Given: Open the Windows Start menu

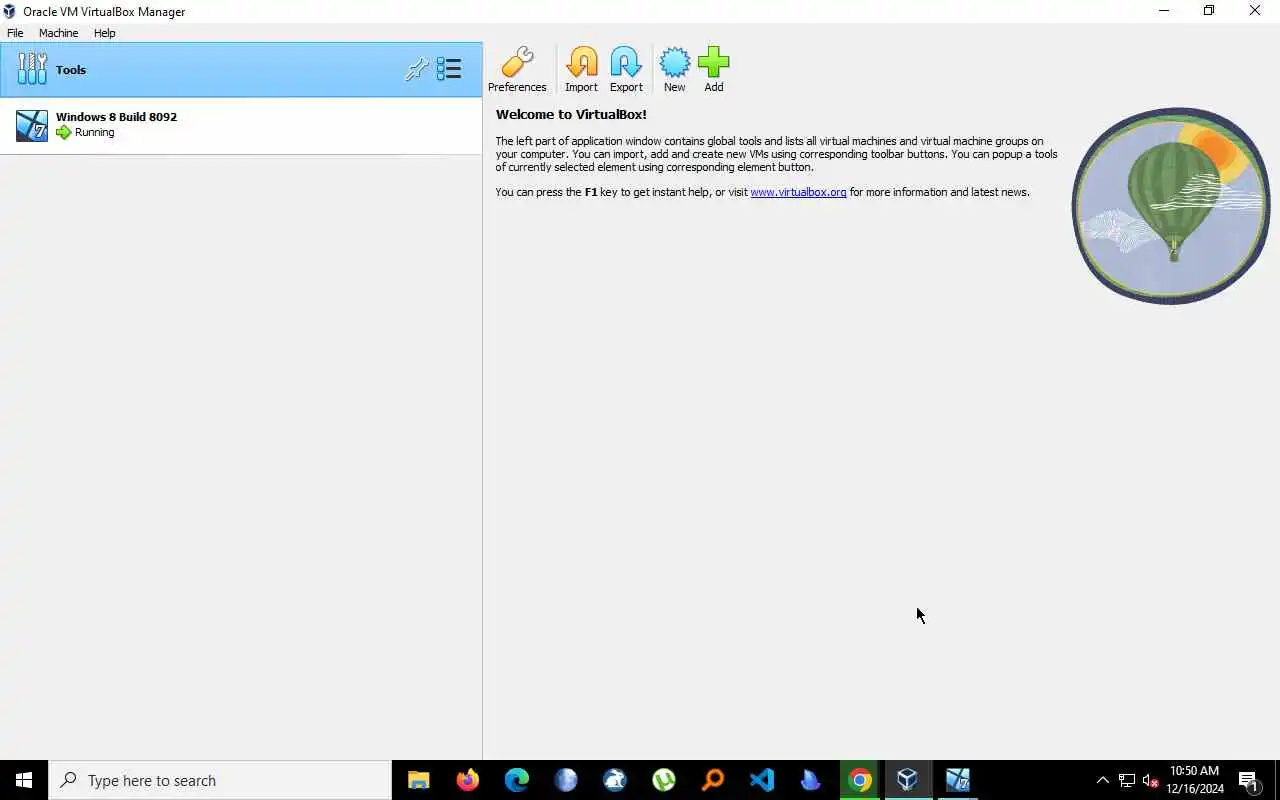Looking at the screenshot, I should [24, 780].
